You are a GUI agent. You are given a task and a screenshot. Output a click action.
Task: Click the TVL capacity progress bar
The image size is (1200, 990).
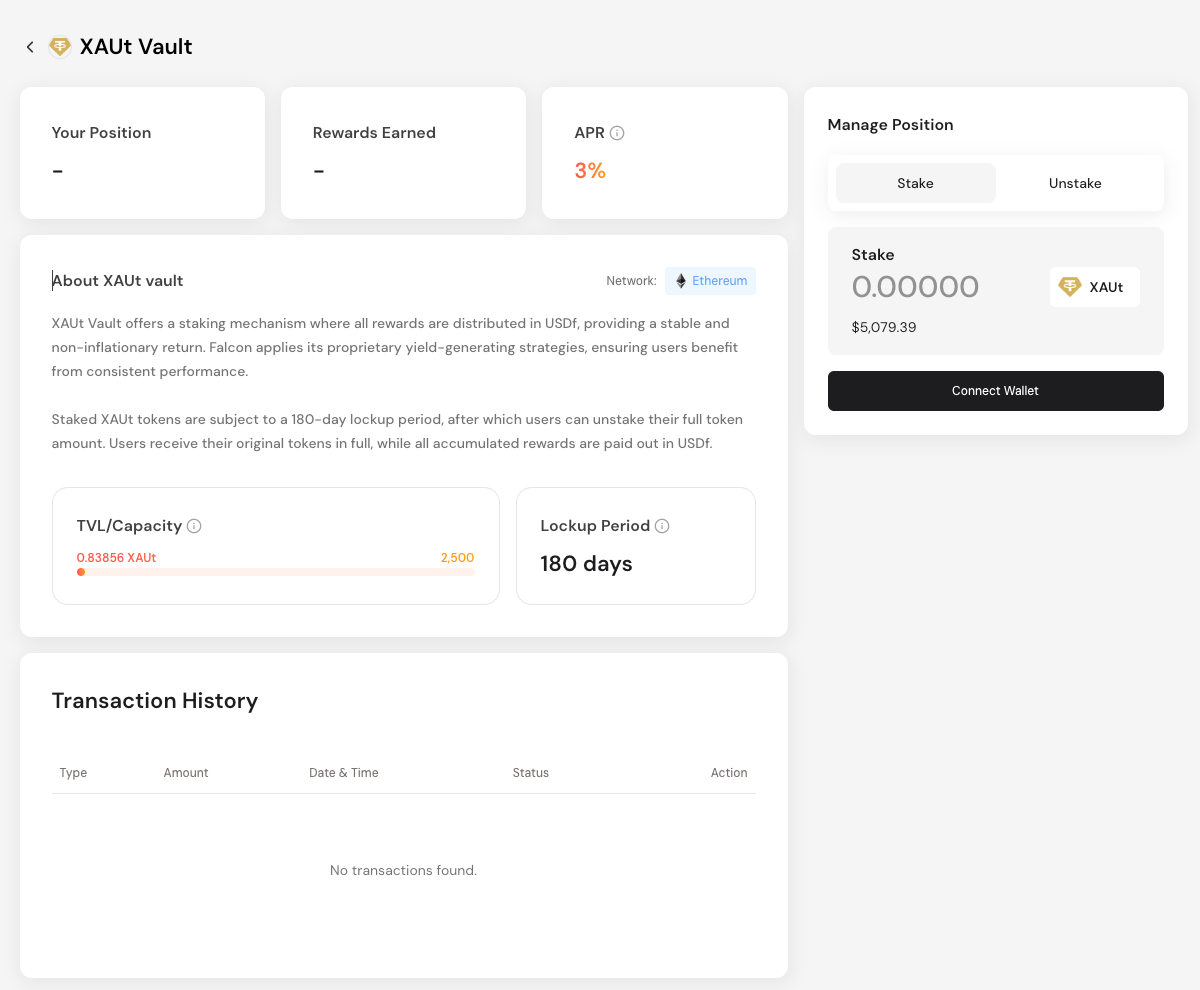[276, 572]
